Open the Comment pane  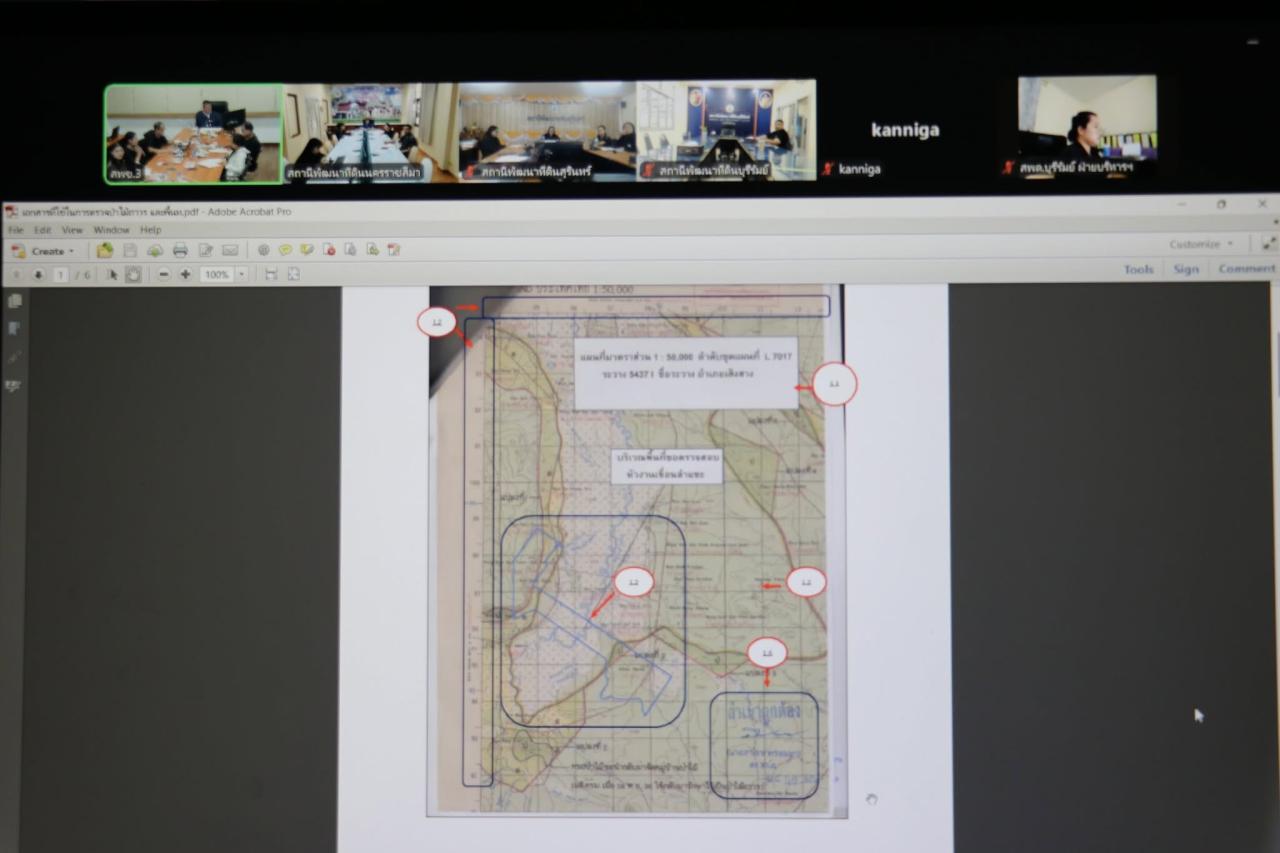pos(1246,269)
